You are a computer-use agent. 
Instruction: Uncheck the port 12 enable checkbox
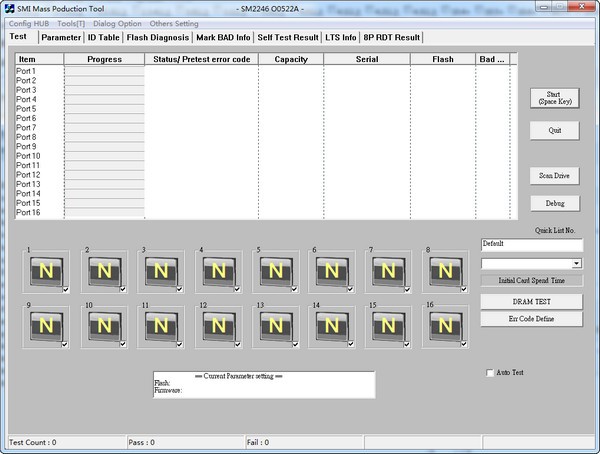click(x=238, y=344)
